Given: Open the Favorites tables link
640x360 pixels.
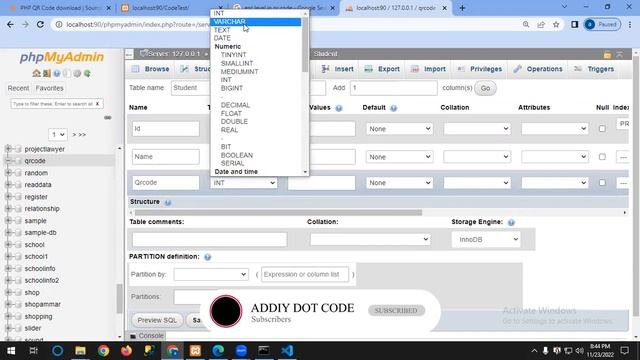Looking at the screenshot, I should [49, 88].
